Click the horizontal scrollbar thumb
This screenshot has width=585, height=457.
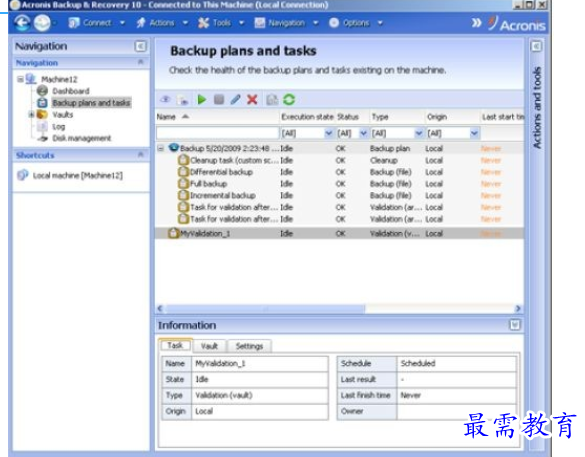(266, 309)
